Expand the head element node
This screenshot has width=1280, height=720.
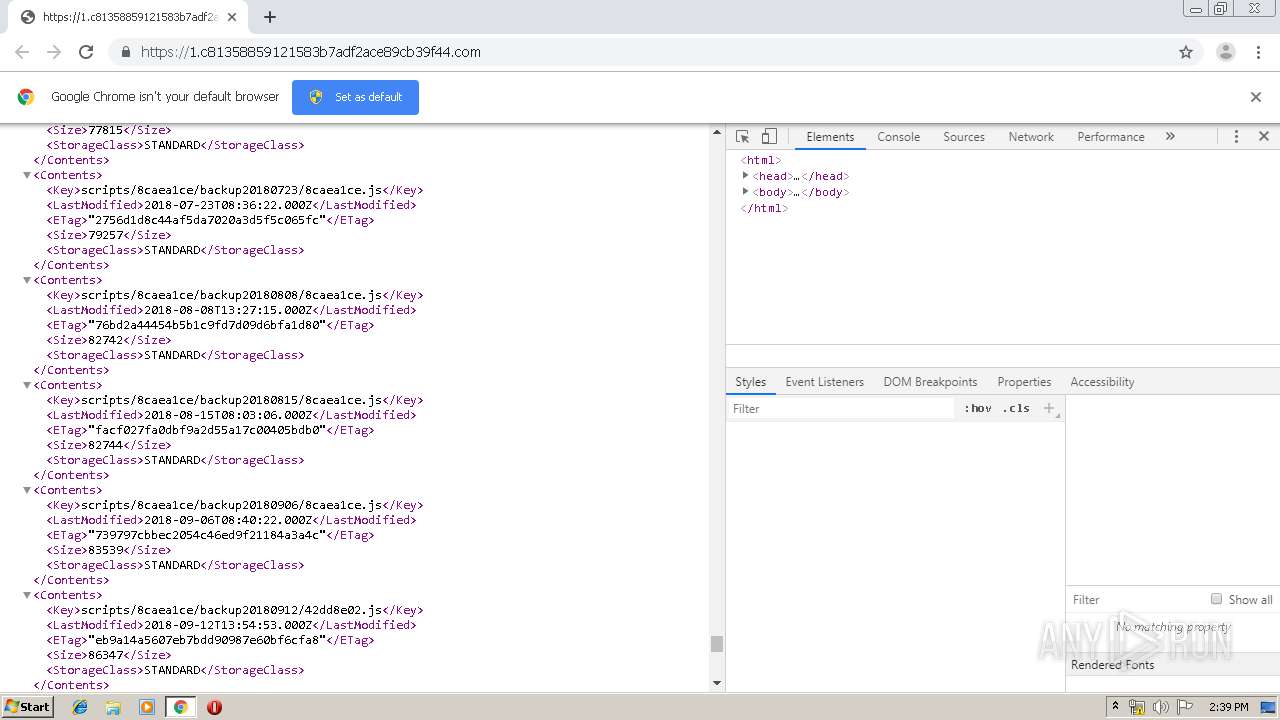coord(745,176)
